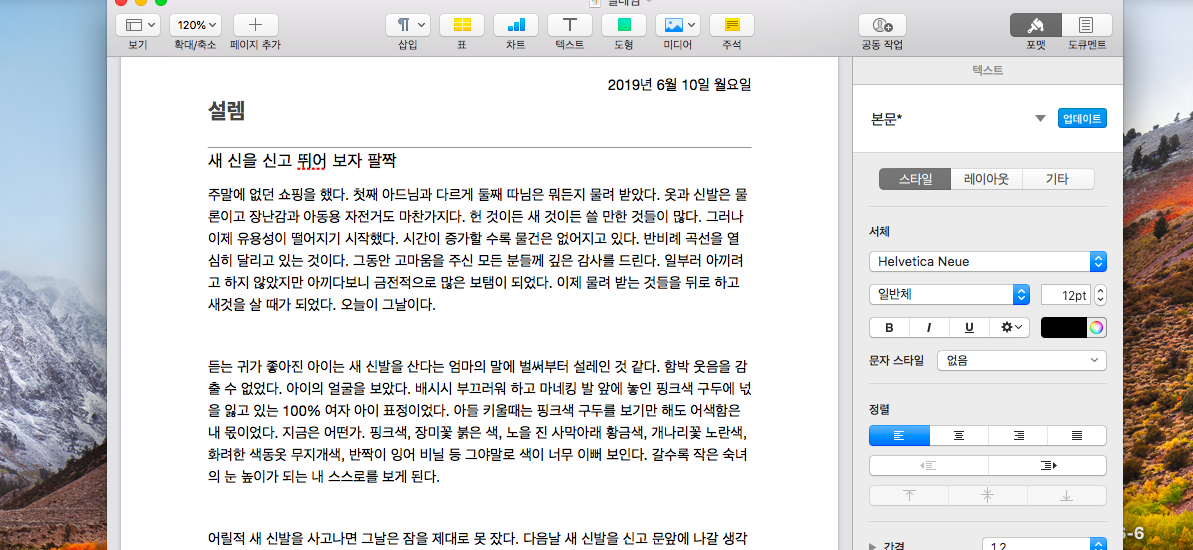Decrease paragraph indent

928,466
